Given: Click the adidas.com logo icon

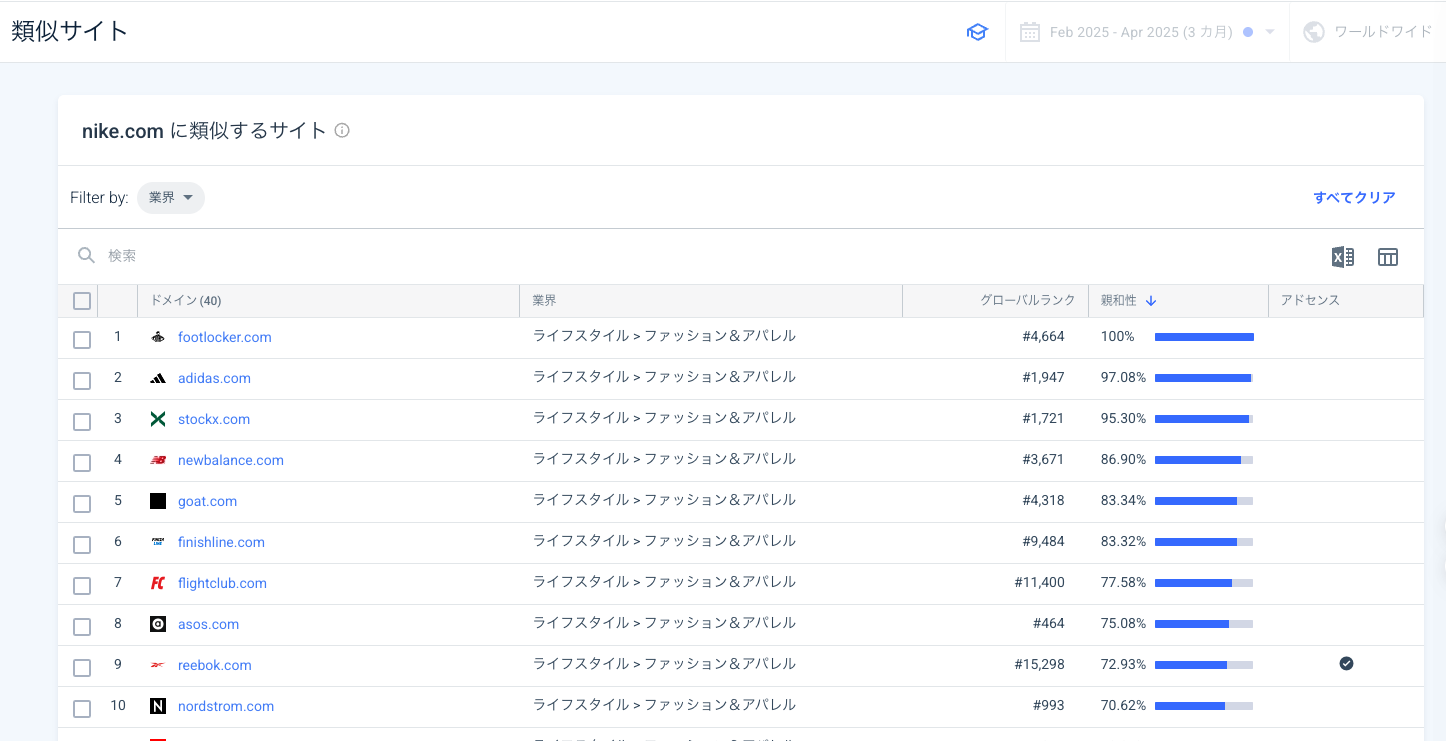Looking at the screenshot, I should tap(158, 378).
